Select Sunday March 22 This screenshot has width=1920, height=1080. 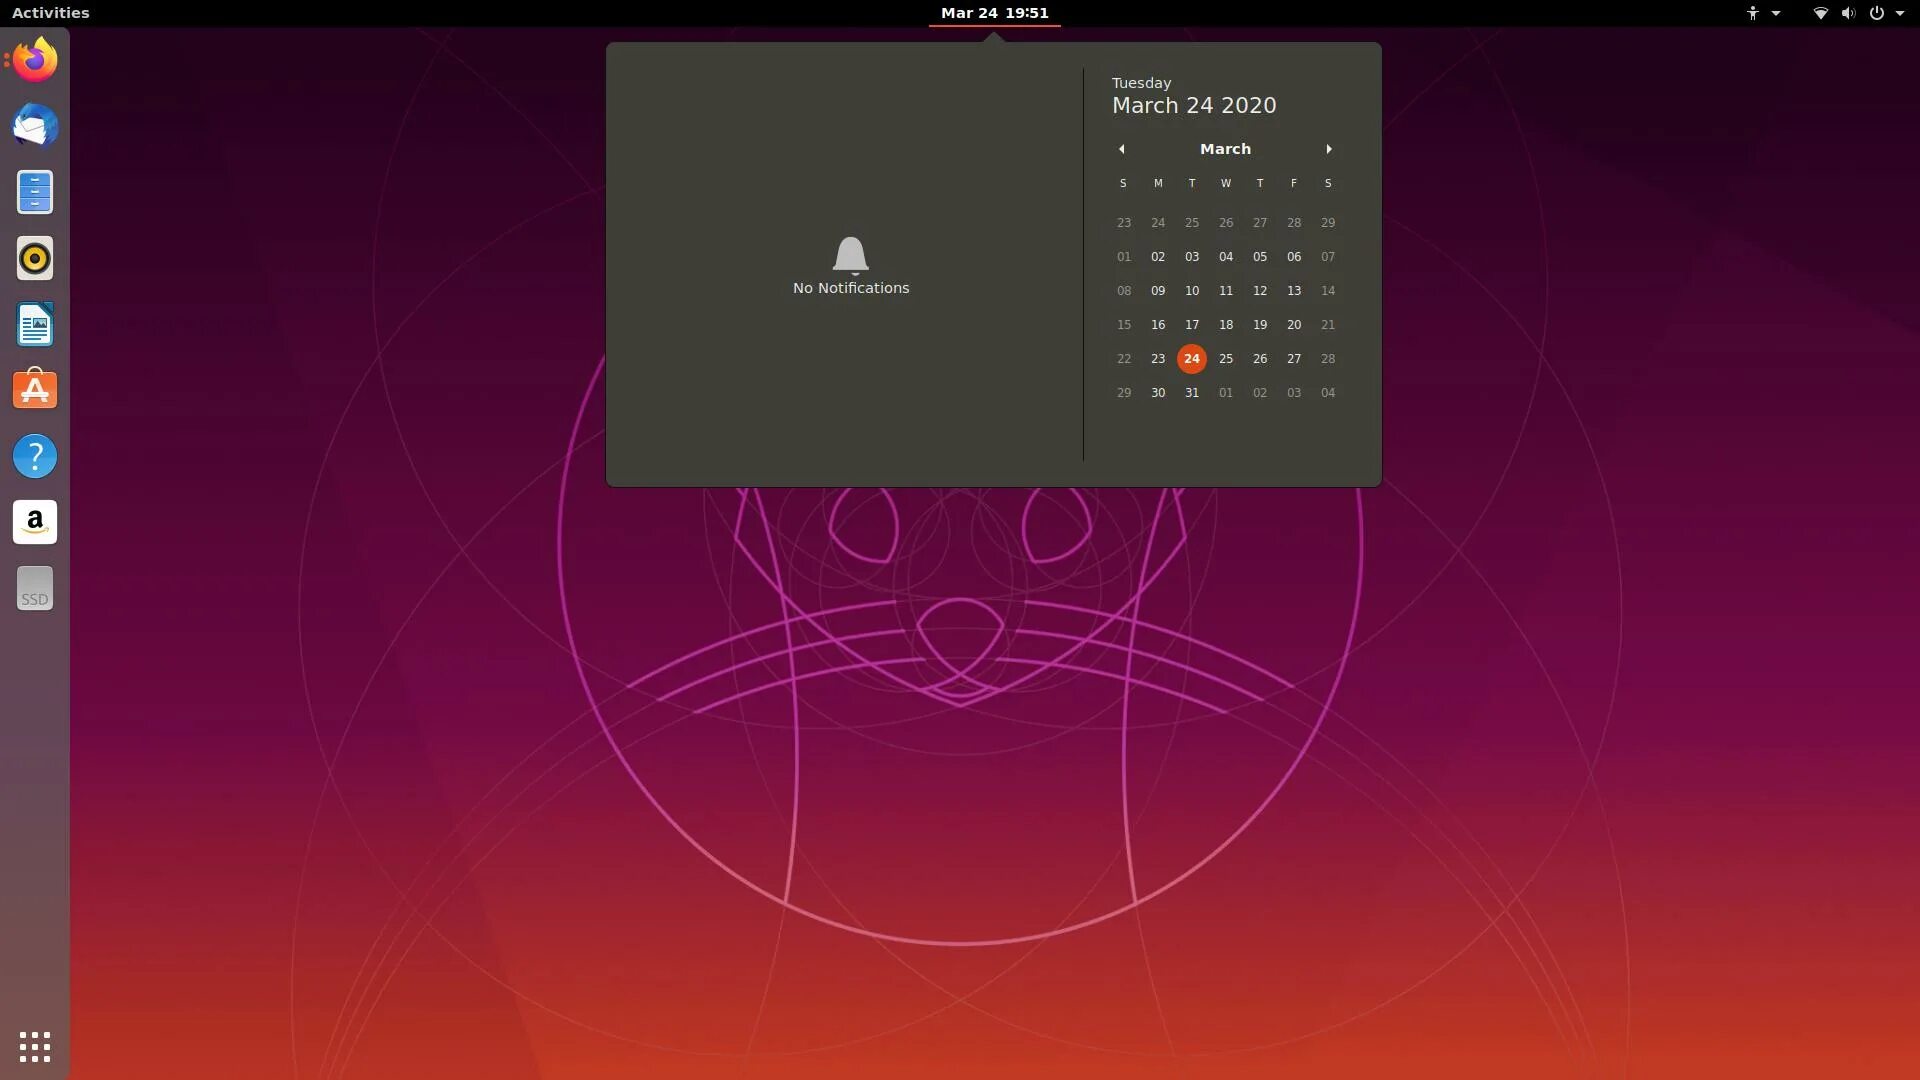1123,358
